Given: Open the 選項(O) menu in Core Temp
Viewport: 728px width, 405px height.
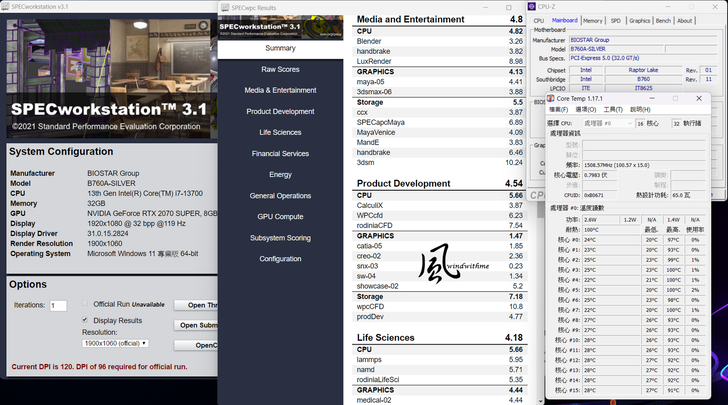Looking at the screenshot, I should pos(585,110).
